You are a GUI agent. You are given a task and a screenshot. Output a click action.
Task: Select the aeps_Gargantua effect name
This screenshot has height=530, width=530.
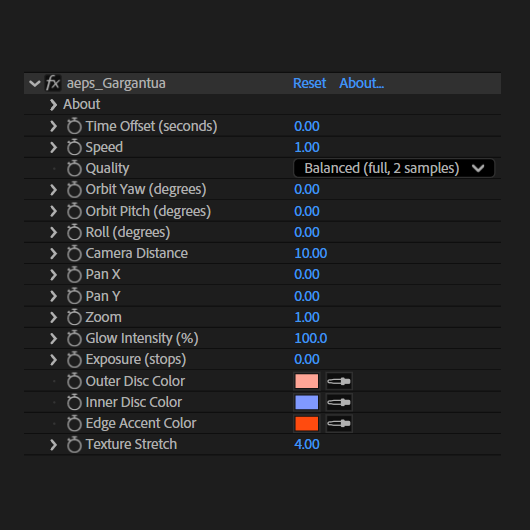coord(116,83)
